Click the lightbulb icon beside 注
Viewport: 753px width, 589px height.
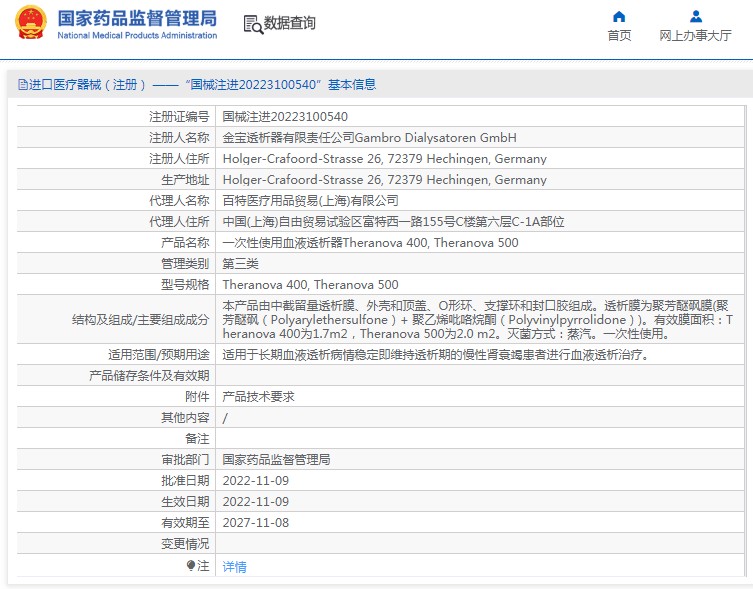pyautogui.click(x=191, y=565)
